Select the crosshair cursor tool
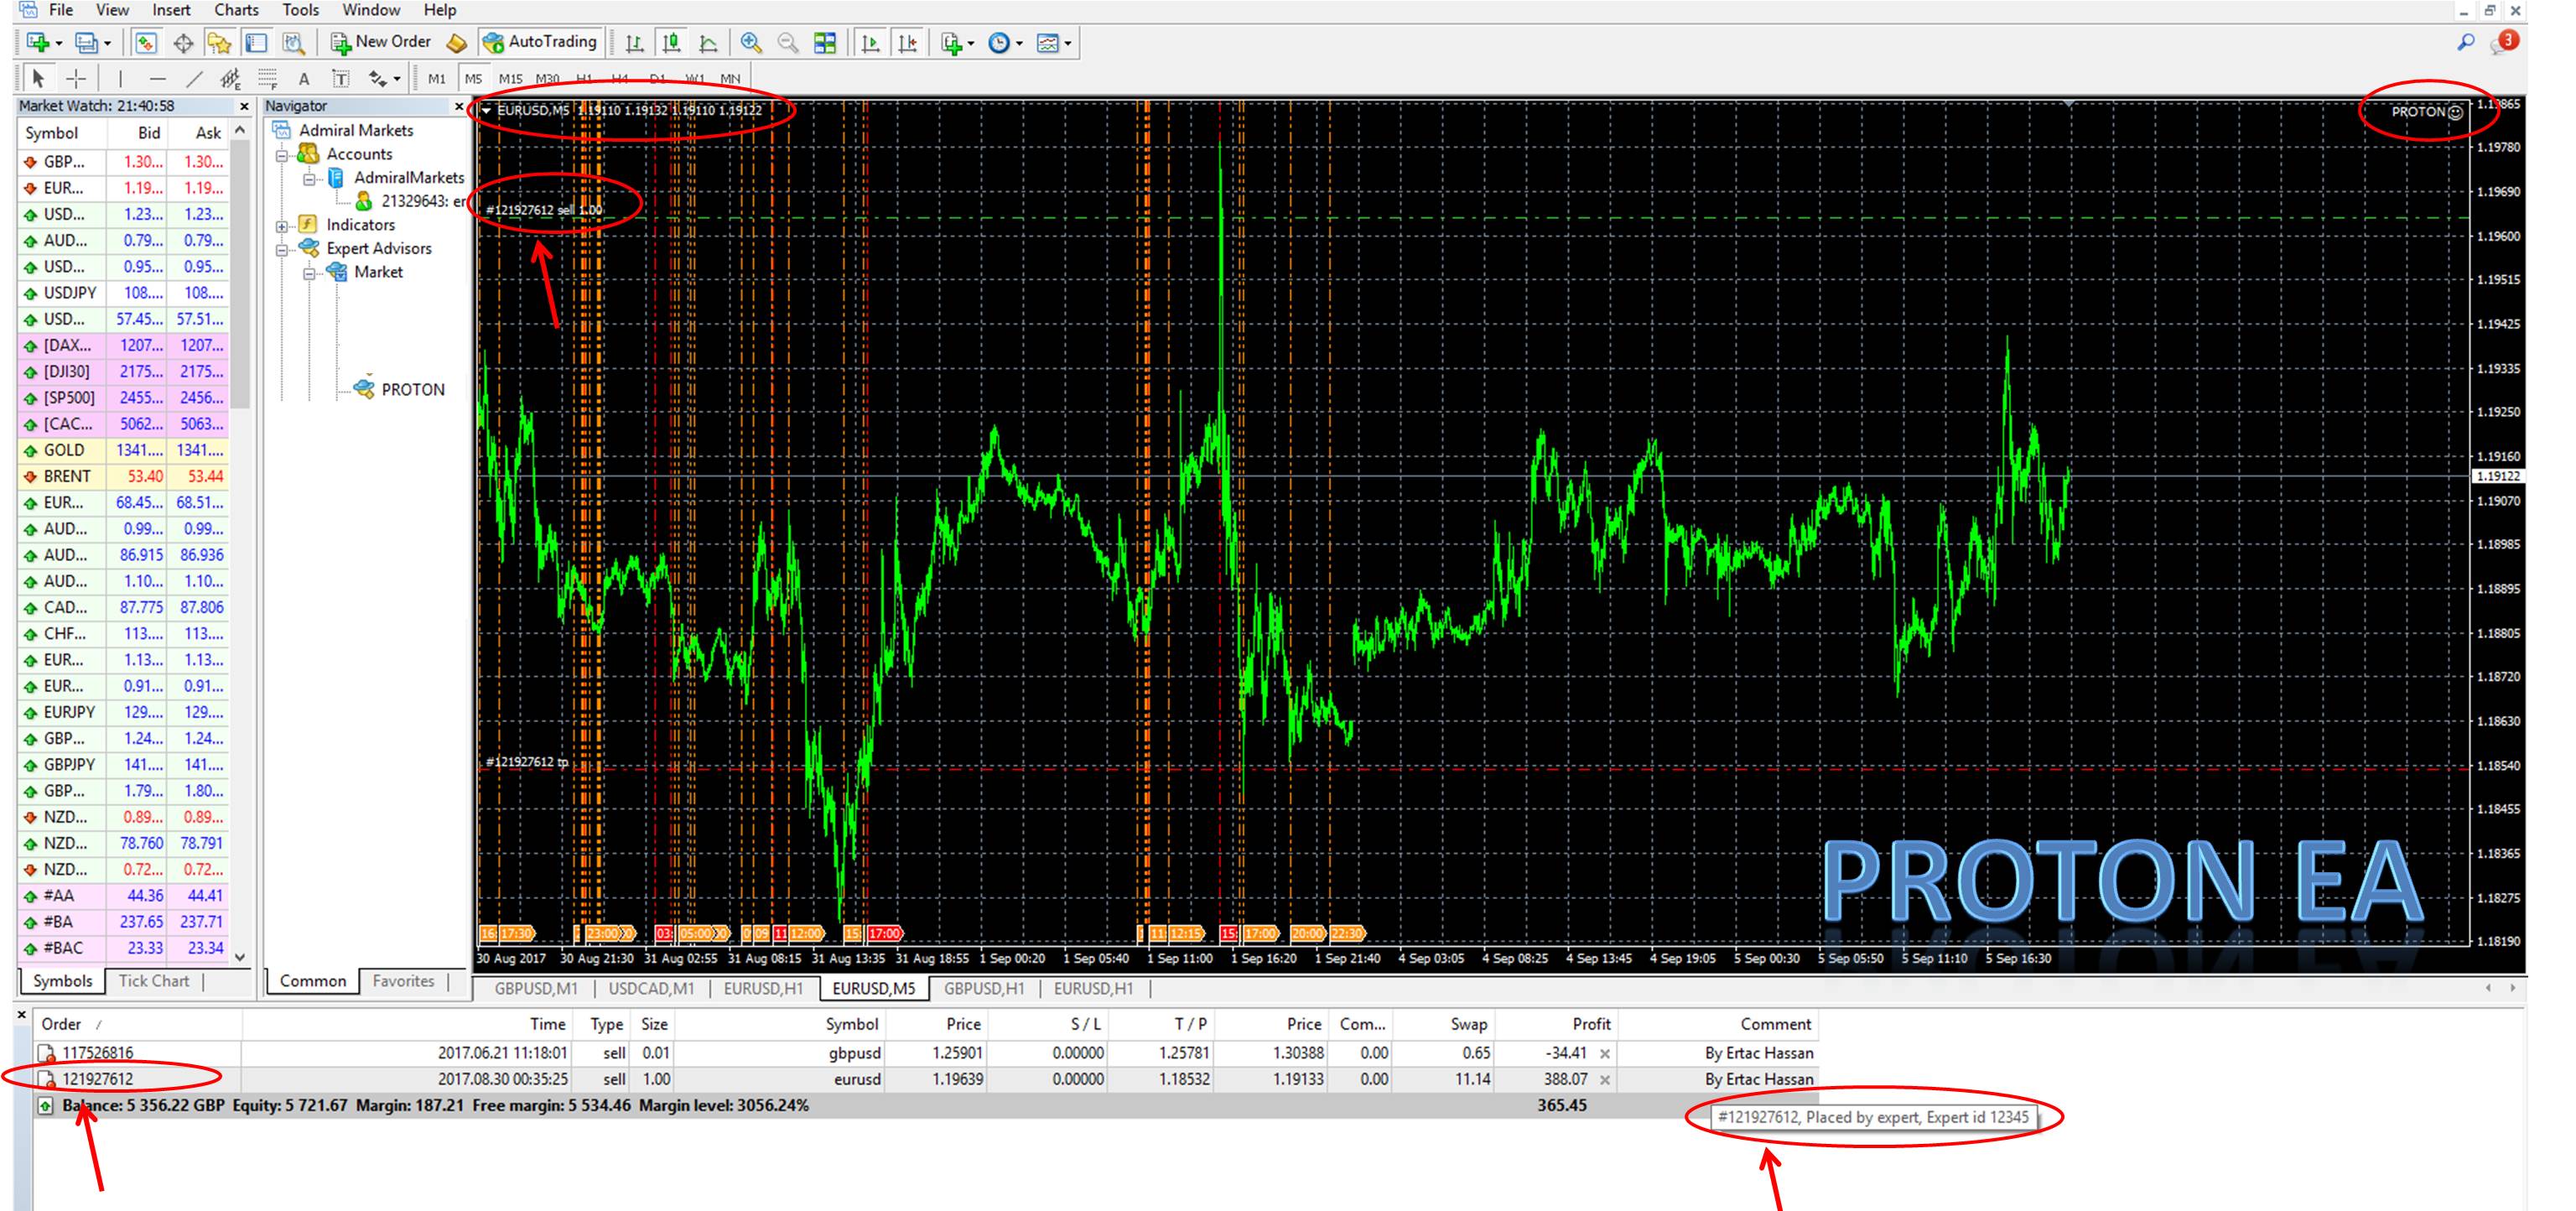This screenshot has height=1211, width=2576. pos(76,78)
